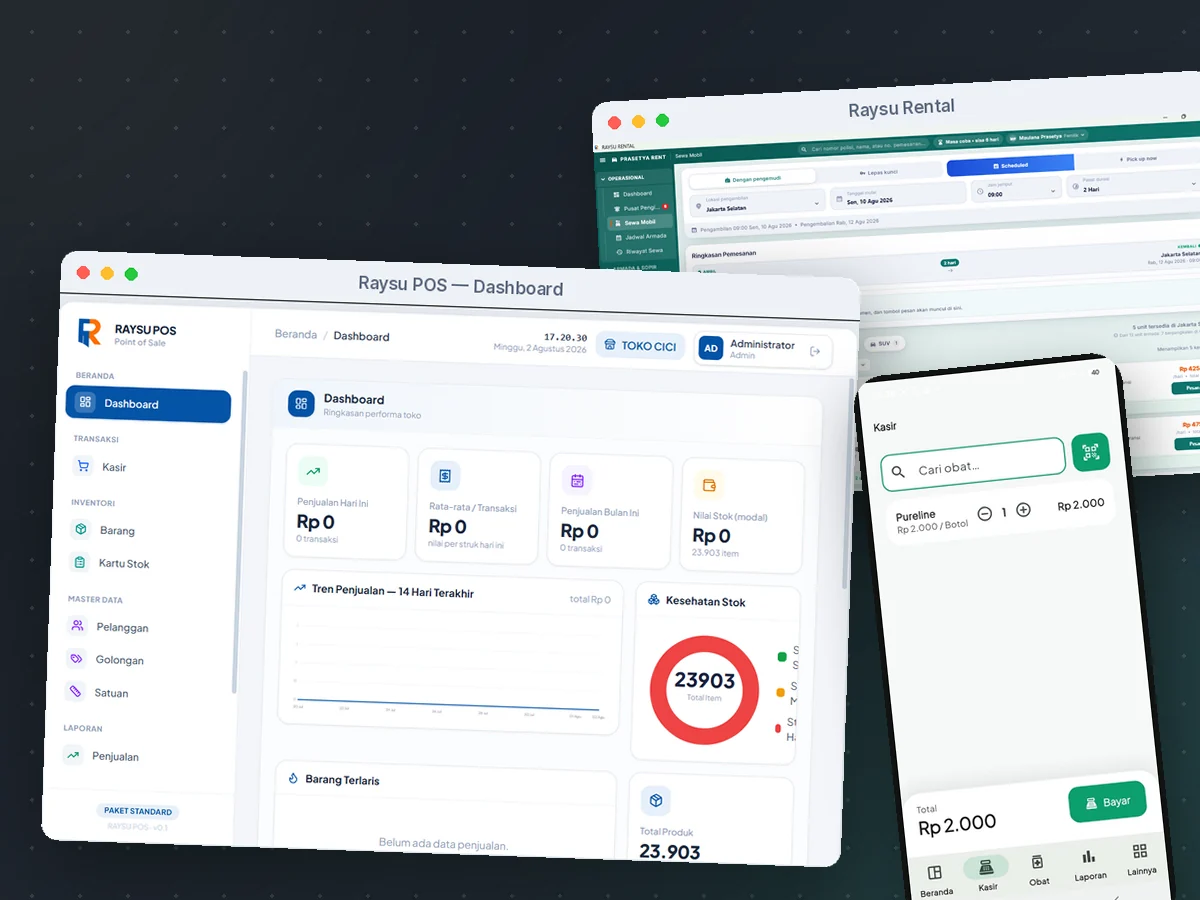Click the 'total Rp 0' text in trend card
This screenshot has height=900, width=1200.
pyautogui.click(x=590, y=599)
